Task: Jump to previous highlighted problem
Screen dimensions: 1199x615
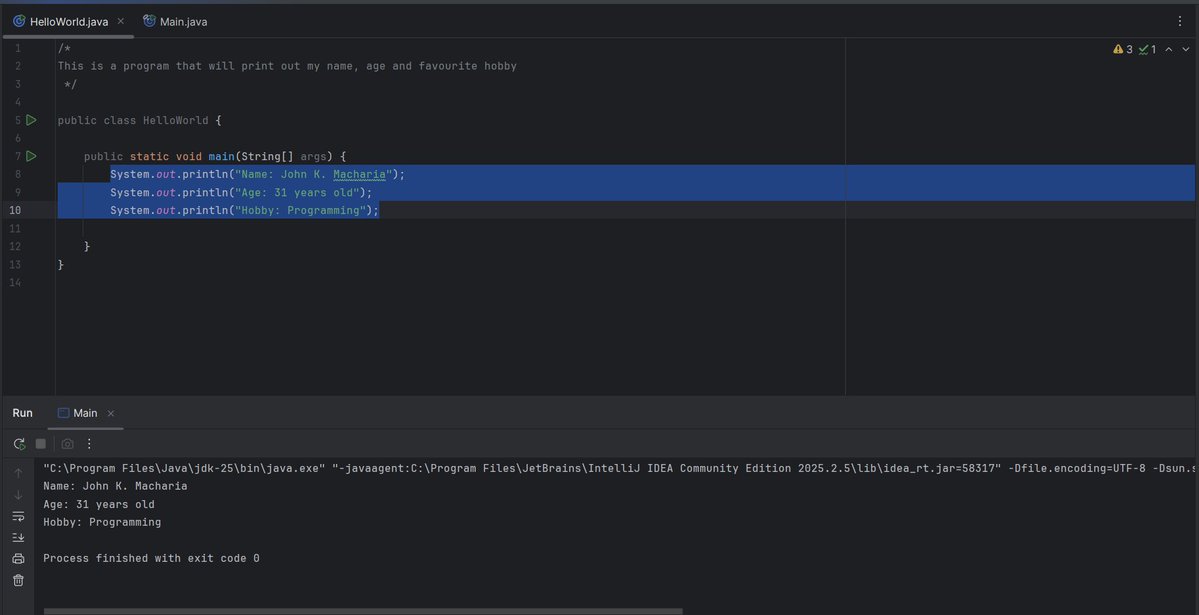Action: pyautogui.click(x=1168, y=48)
